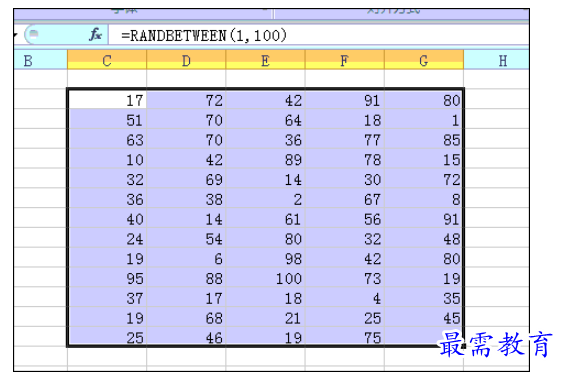Select cell with value 88

pyautogui.click(x=186, y=278)
